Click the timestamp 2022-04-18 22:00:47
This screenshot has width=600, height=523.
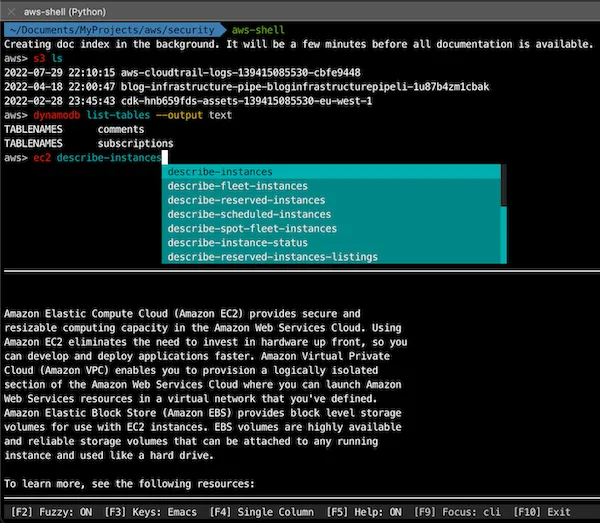pos(60,87)
